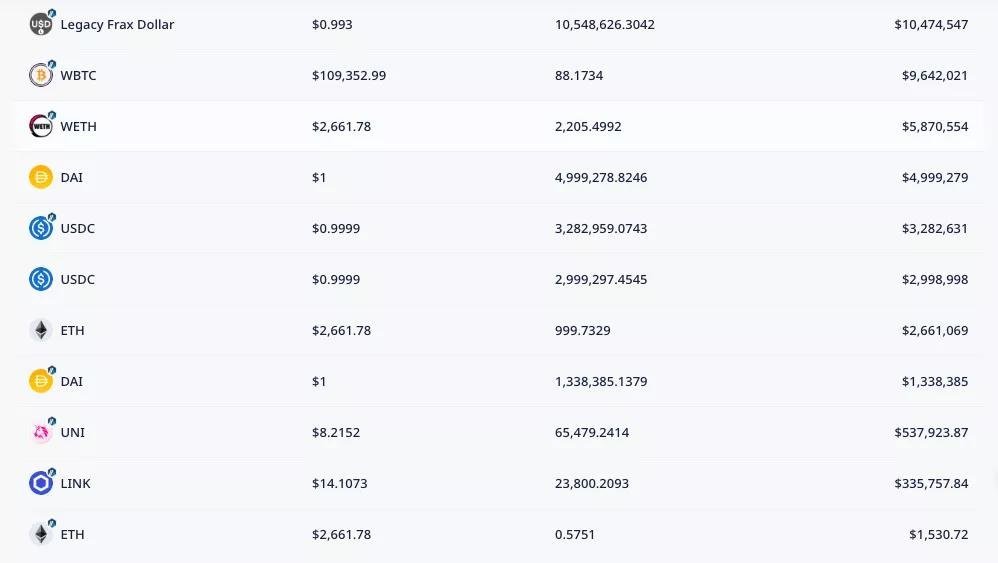
Task: Select the WETH token name
Action: pyautogui.click(x=78, y=126)
